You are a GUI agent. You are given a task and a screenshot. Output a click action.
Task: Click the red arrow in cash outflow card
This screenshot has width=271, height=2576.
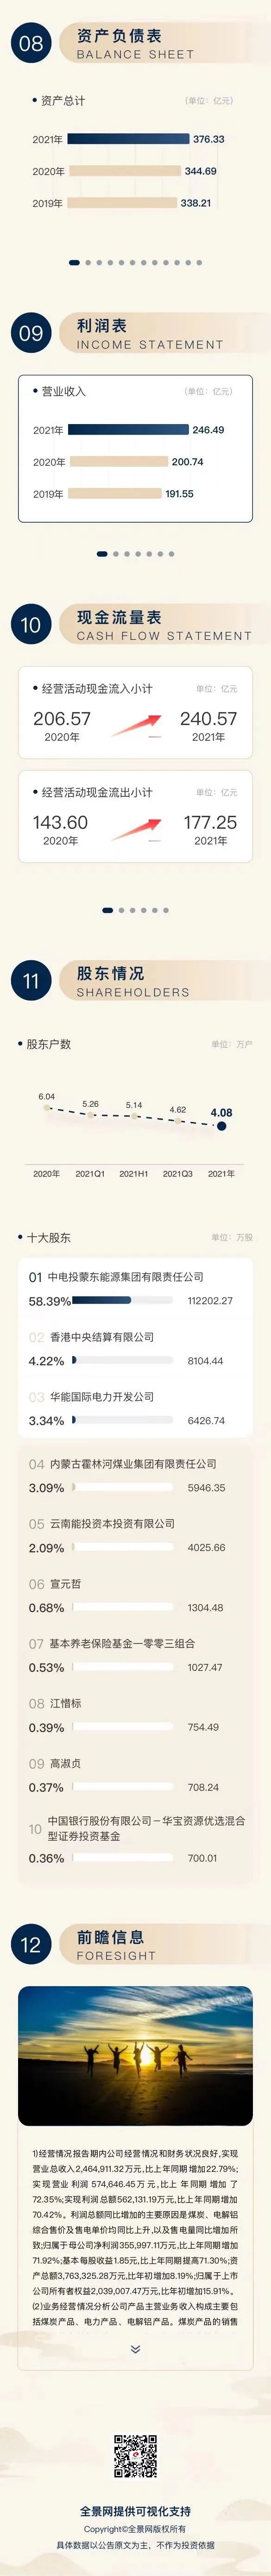[136, 828]
